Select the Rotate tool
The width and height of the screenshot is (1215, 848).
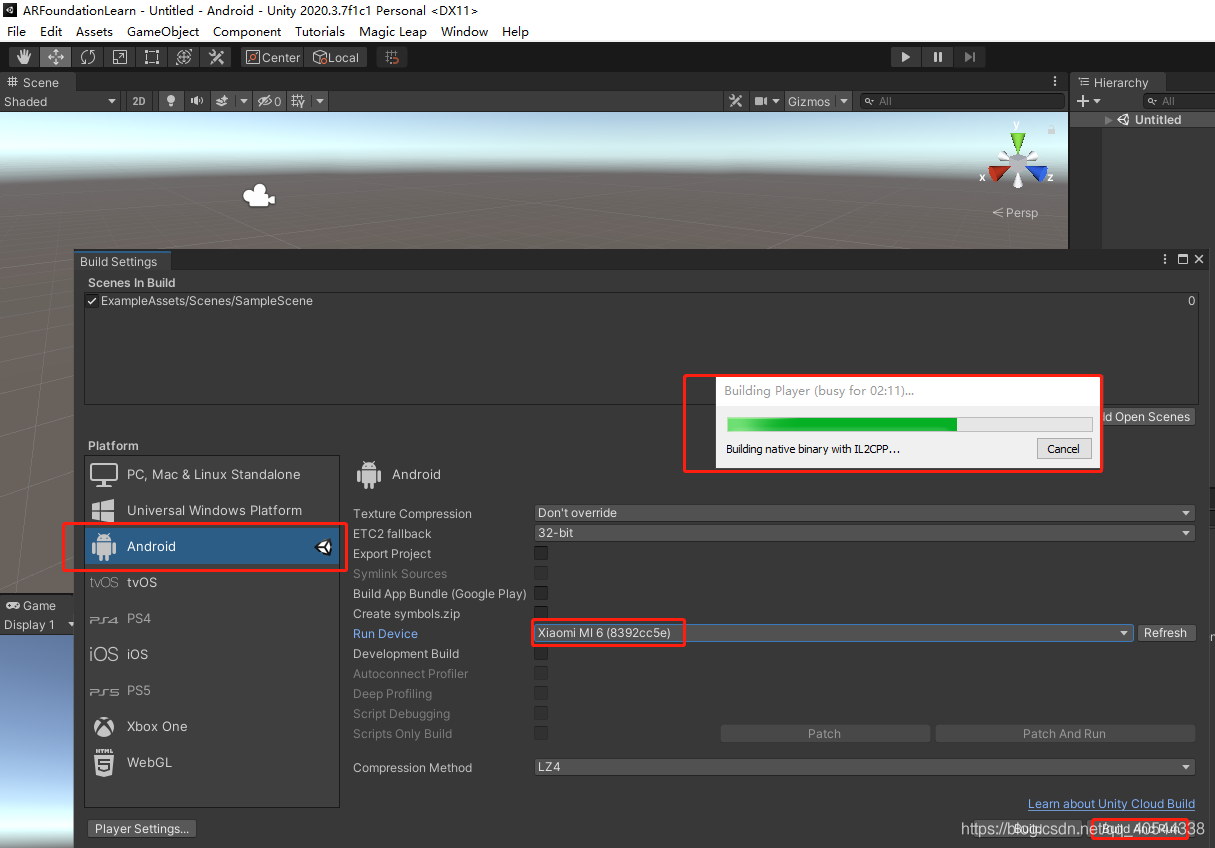click(88, 57)
